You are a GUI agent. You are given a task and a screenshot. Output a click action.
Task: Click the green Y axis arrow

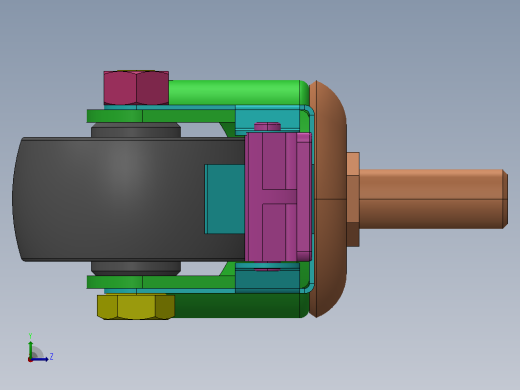coord(31,348)
